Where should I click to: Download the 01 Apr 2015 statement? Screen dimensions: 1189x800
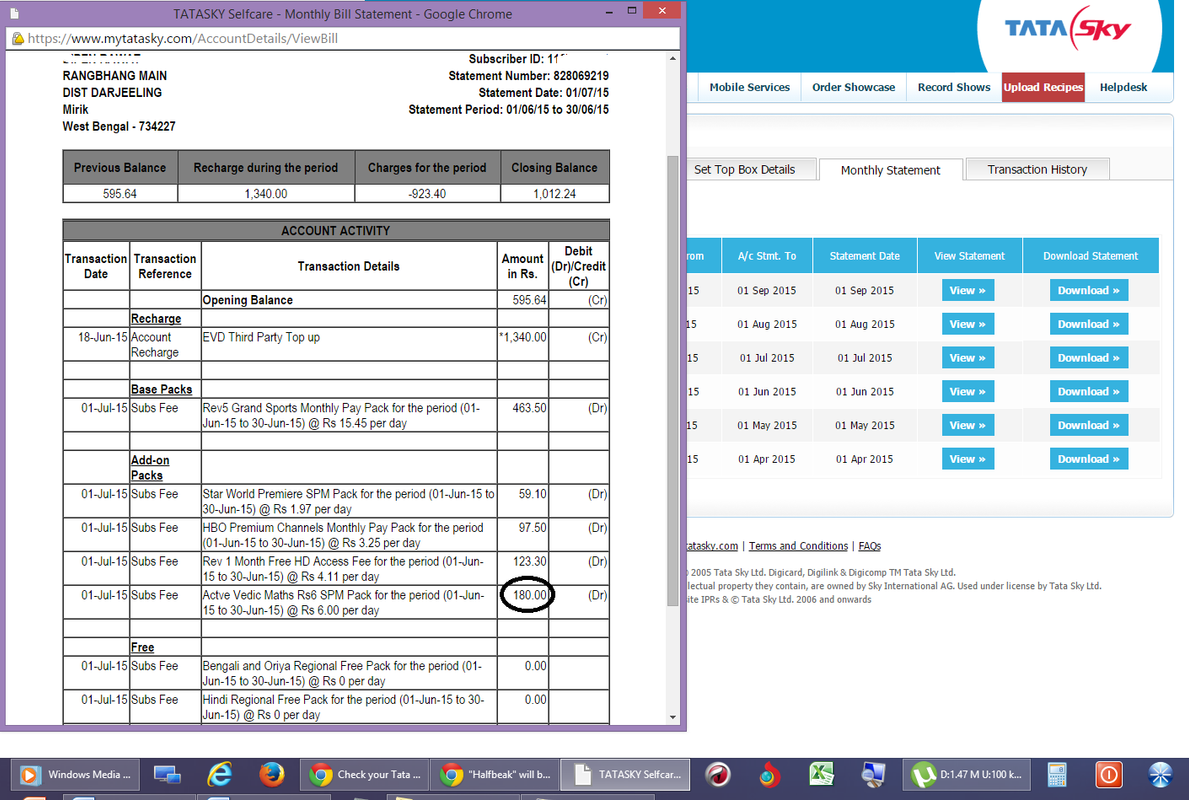1089,459
